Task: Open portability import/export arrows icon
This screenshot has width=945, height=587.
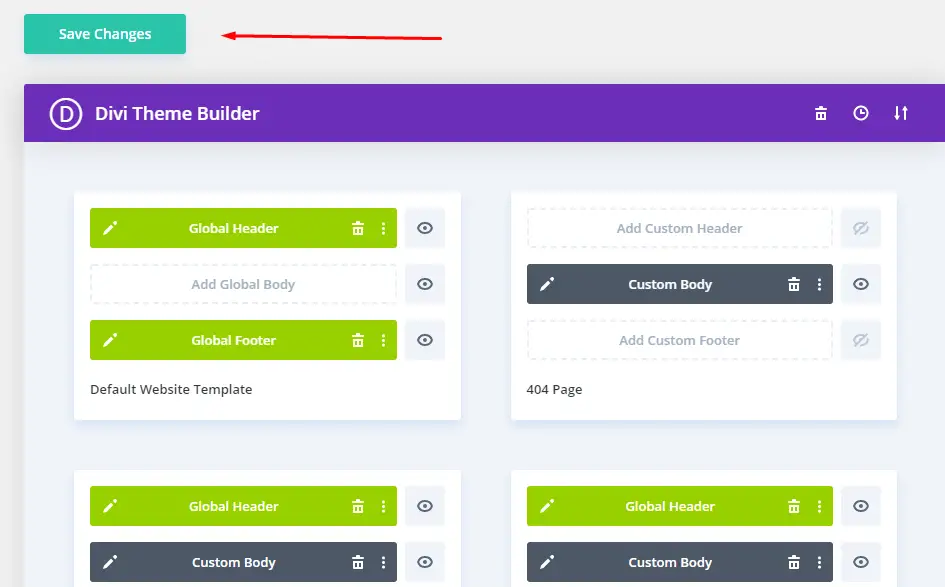Action: point(900,113)
